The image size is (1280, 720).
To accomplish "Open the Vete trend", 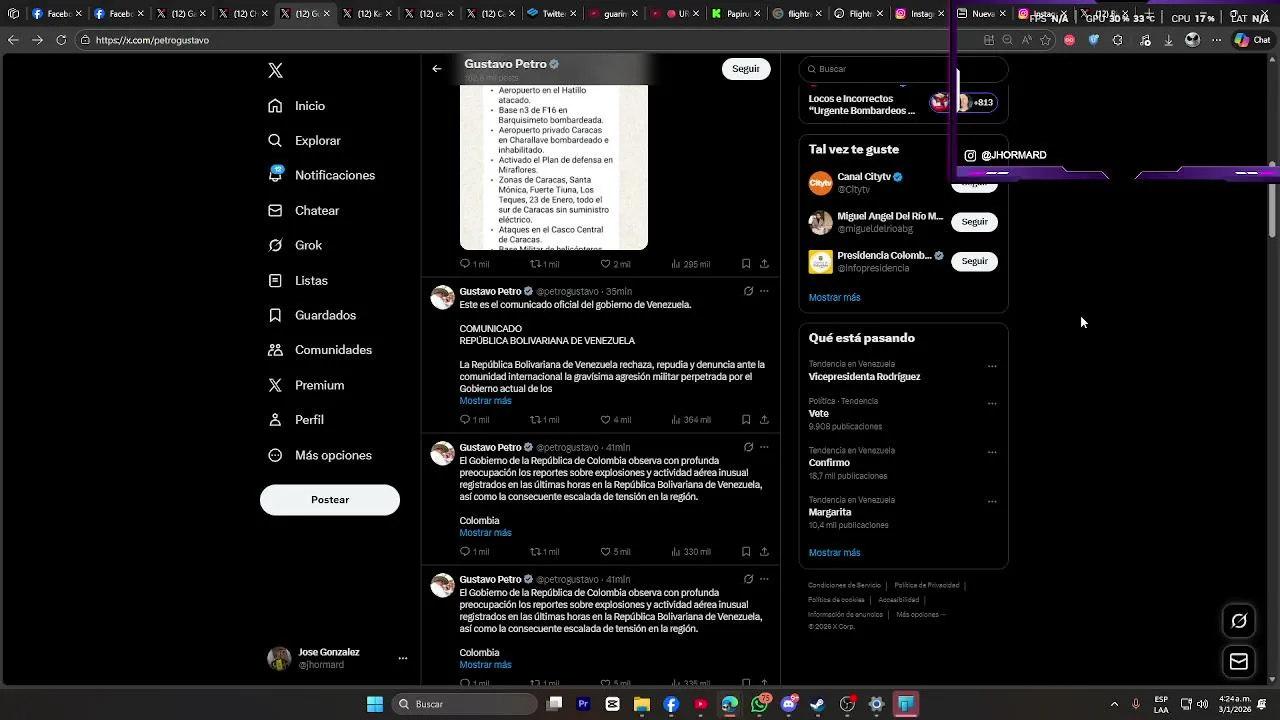I will (819, 414).
